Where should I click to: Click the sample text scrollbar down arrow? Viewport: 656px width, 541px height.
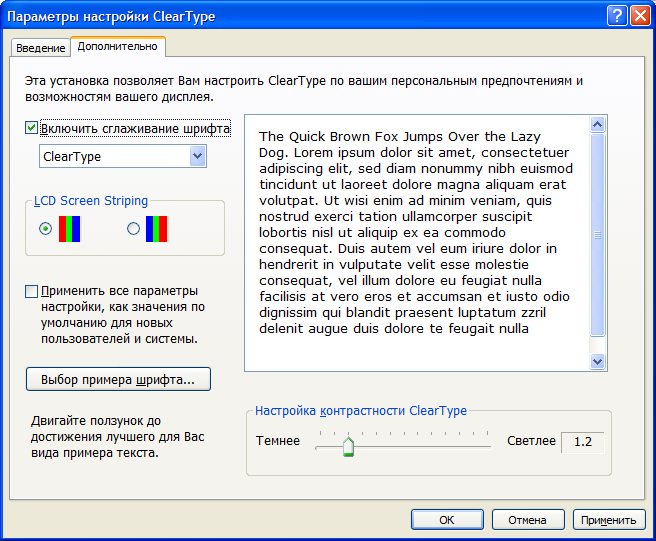pos(597,361)
